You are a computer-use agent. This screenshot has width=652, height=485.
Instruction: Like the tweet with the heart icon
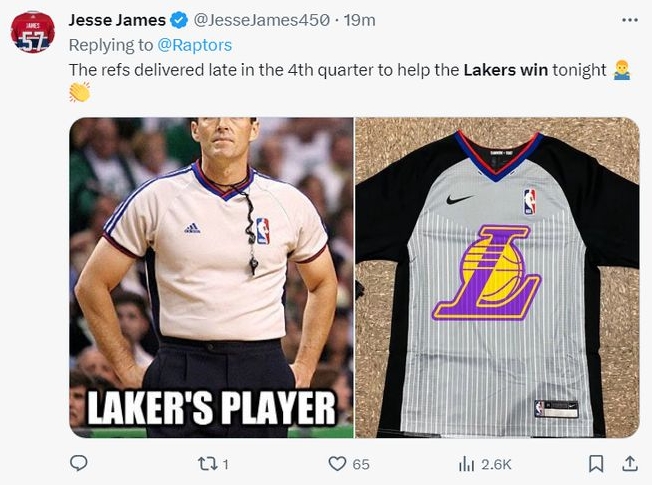click(338, 463)
